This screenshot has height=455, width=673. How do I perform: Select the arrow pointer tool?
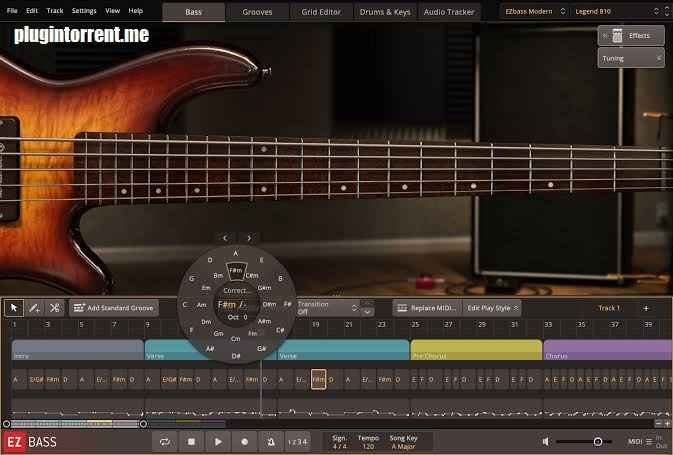click(x=14, y=308)
